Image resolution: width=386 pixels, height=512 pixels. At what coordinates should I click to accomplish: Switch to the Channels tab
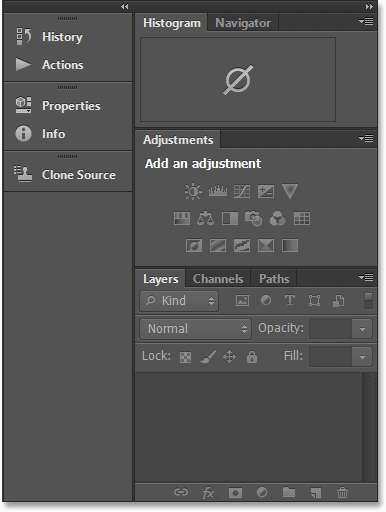[x=218, y=279]
